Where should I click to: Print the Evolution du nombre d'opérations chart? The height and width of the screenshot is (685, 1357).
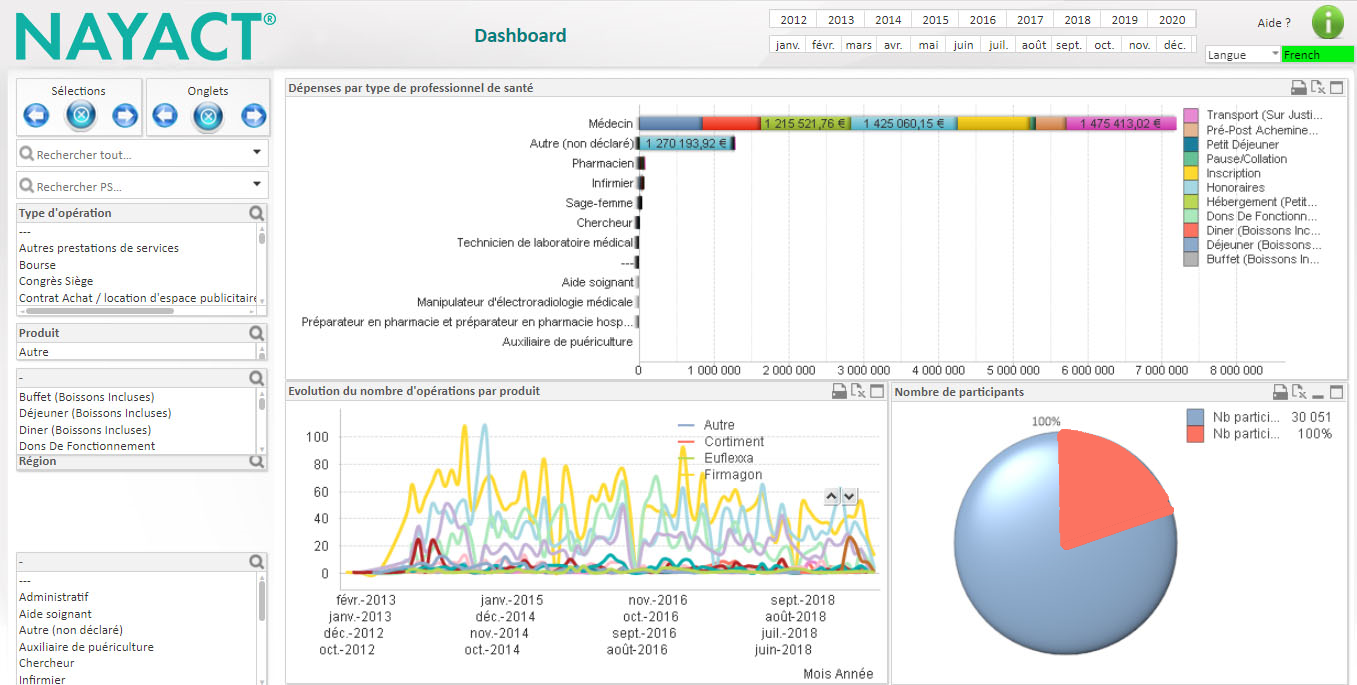(840, 391)
